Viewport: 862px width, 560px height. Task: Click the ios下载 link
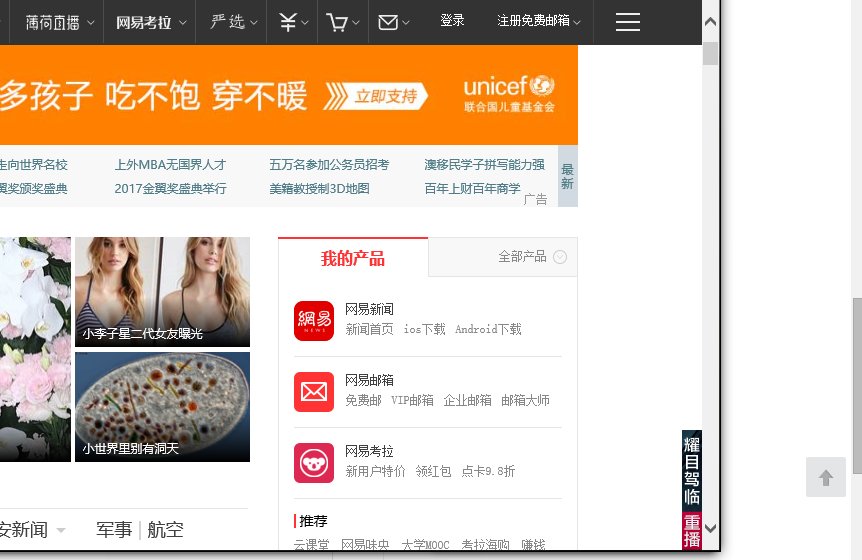424,329
